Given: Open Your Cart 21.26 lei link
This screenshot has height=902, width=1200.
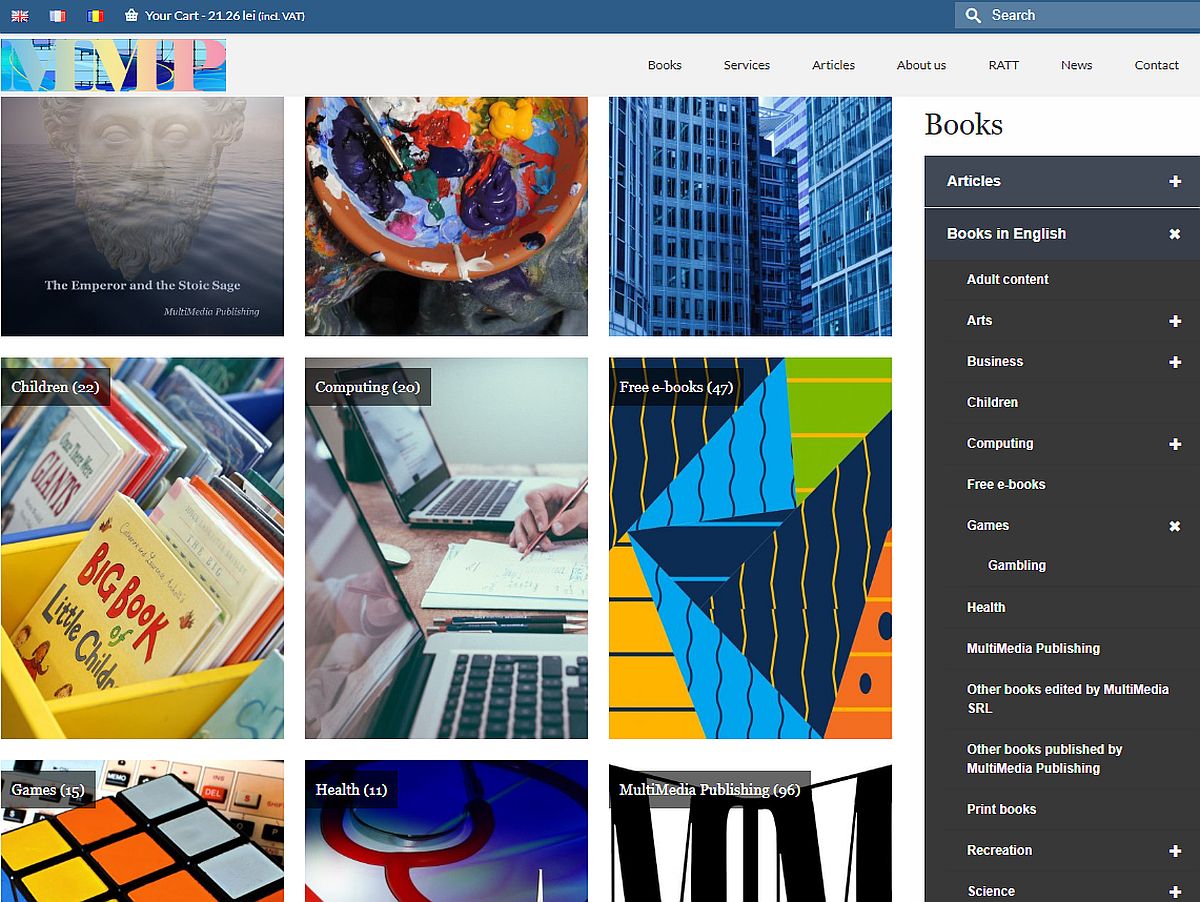Looking at the screenshot, I should [x=225, y=16].
